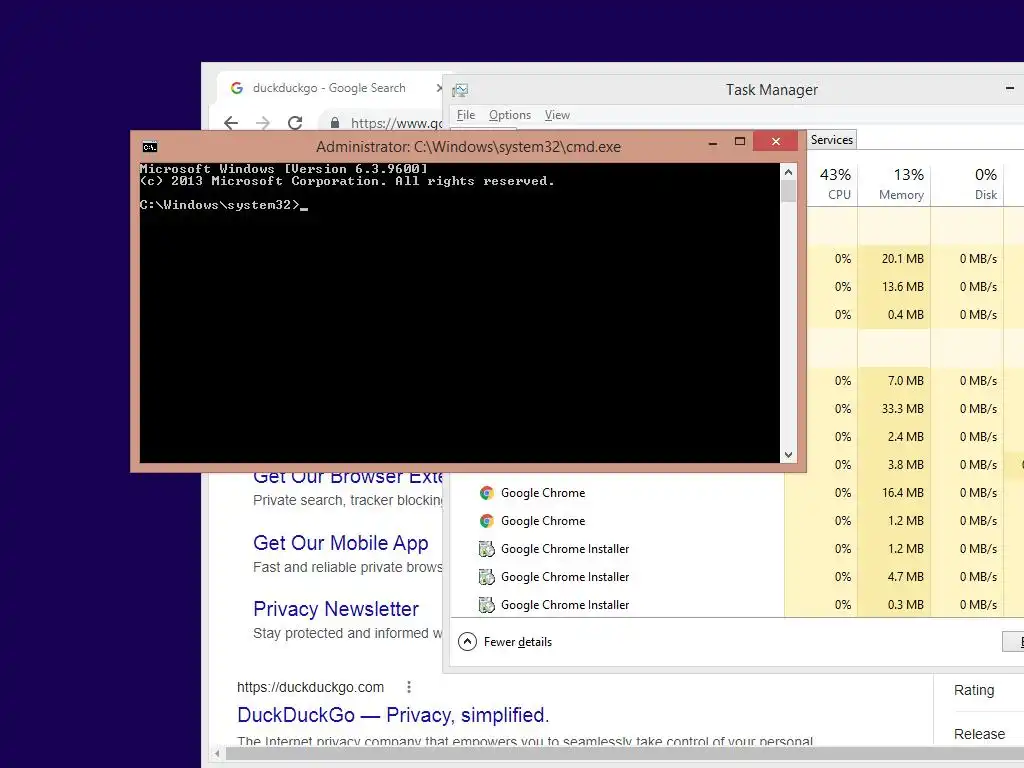Minimize the Task Manager window
Image resolution: width=1024 pixels, height=768 pixels.
point(1010,89)
